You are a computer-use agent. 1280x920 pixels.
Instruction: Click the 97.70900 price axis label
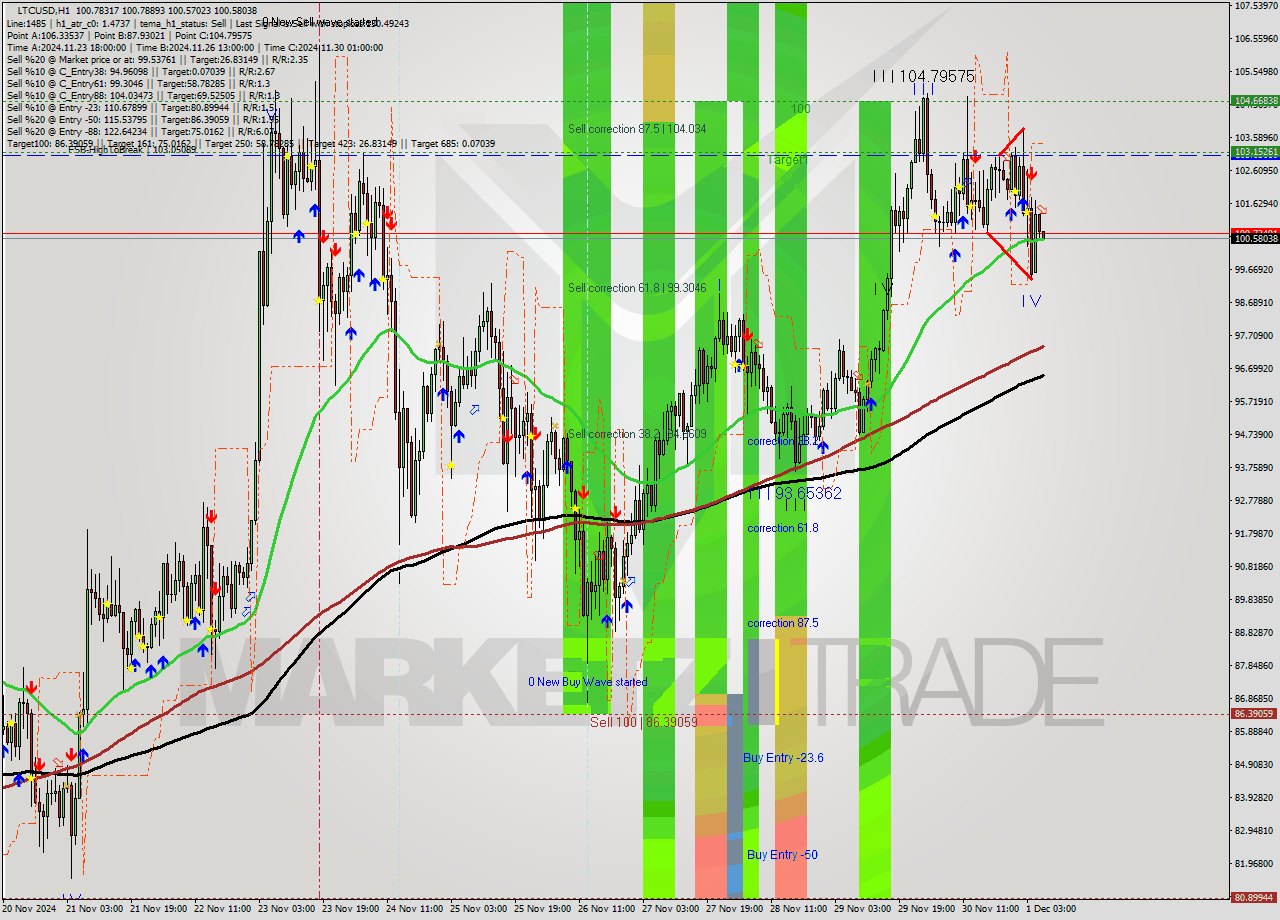1256,336
